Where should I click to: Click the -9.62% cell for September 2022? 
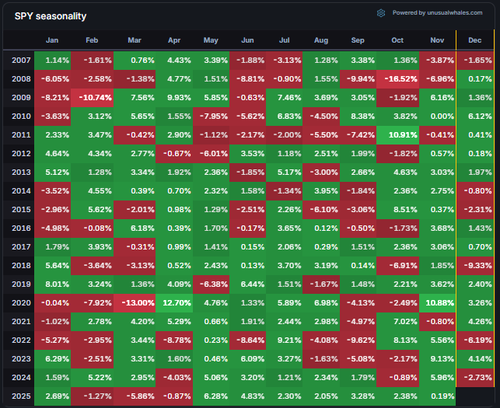358,341
